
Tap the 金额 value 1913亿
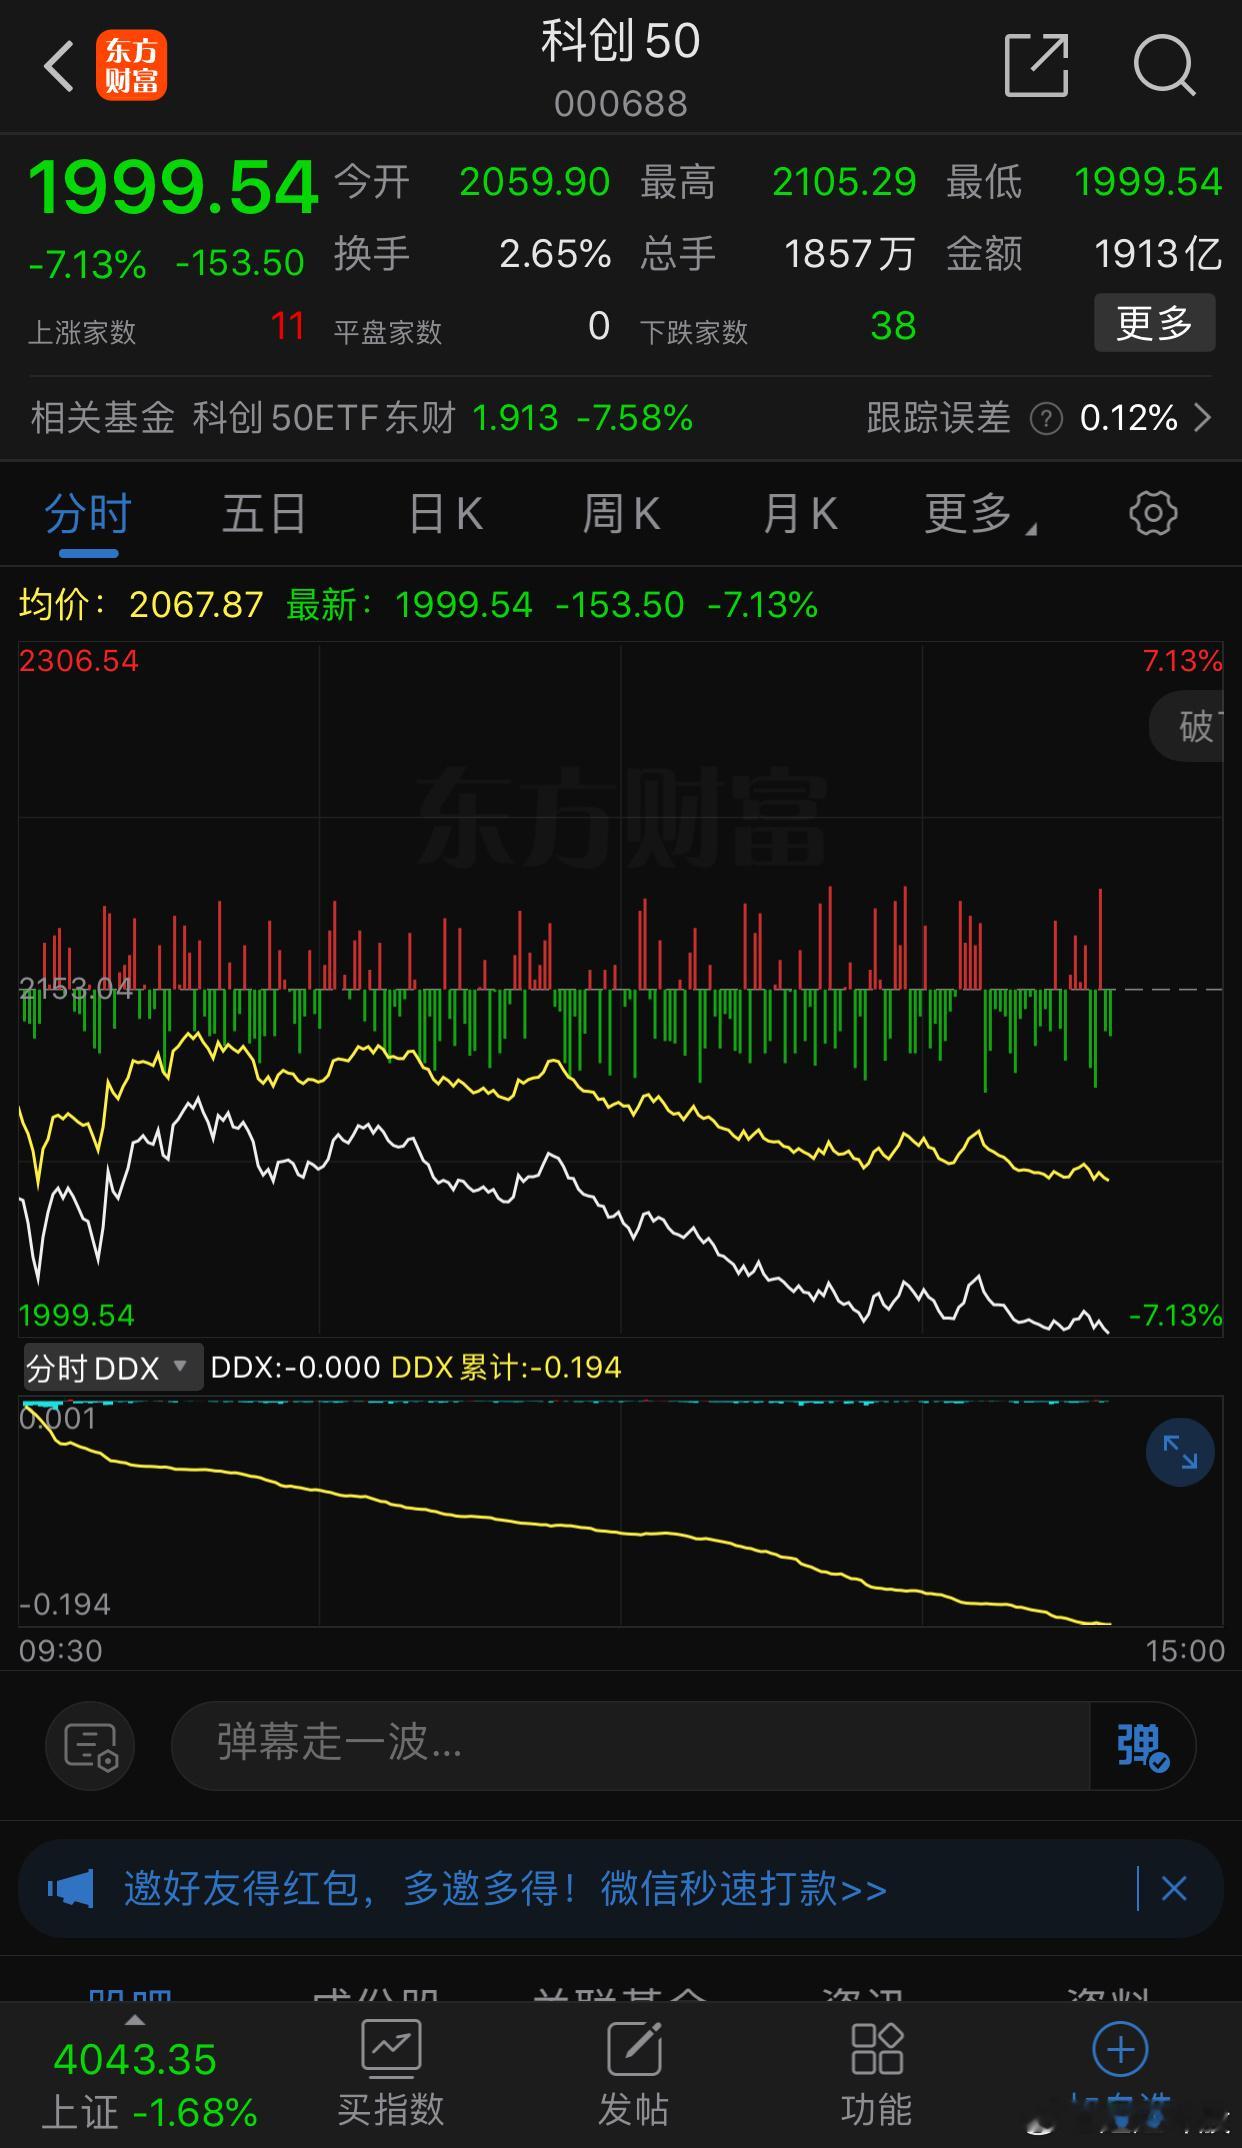pos(1158,254)
